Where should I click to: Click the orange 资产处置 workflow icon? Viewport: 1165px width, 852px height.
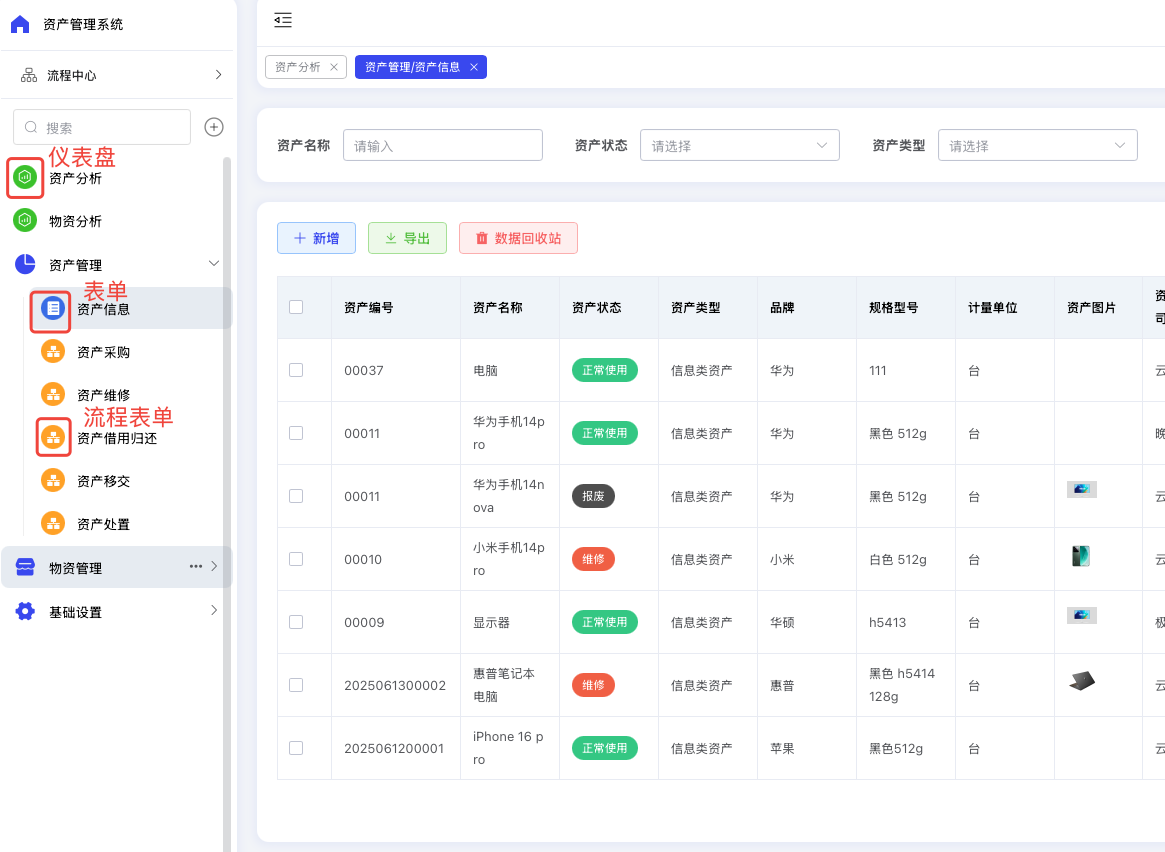(53, 524)
